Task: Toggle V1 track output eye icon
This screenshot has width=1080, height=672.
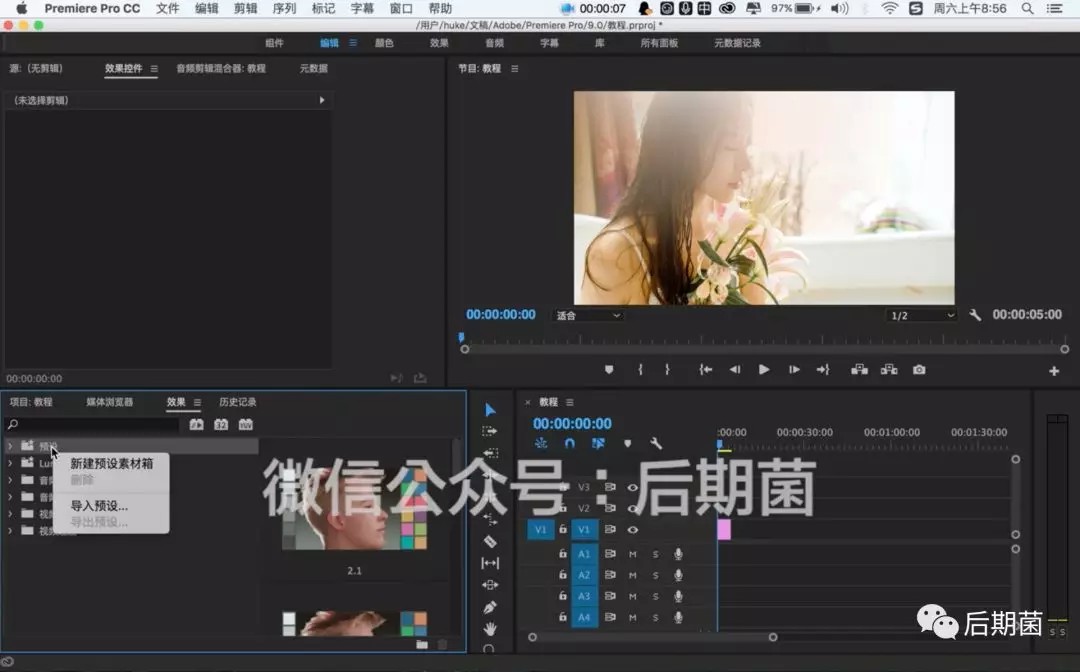Action: (632, 529)
